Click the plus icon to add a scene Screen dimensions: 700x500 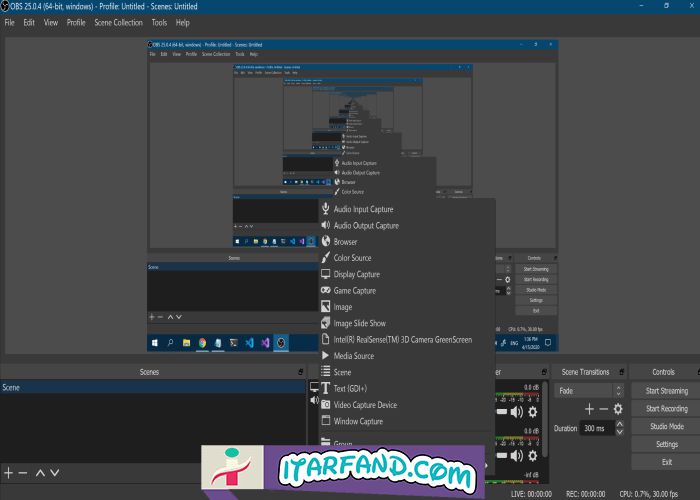click(8, 472)
